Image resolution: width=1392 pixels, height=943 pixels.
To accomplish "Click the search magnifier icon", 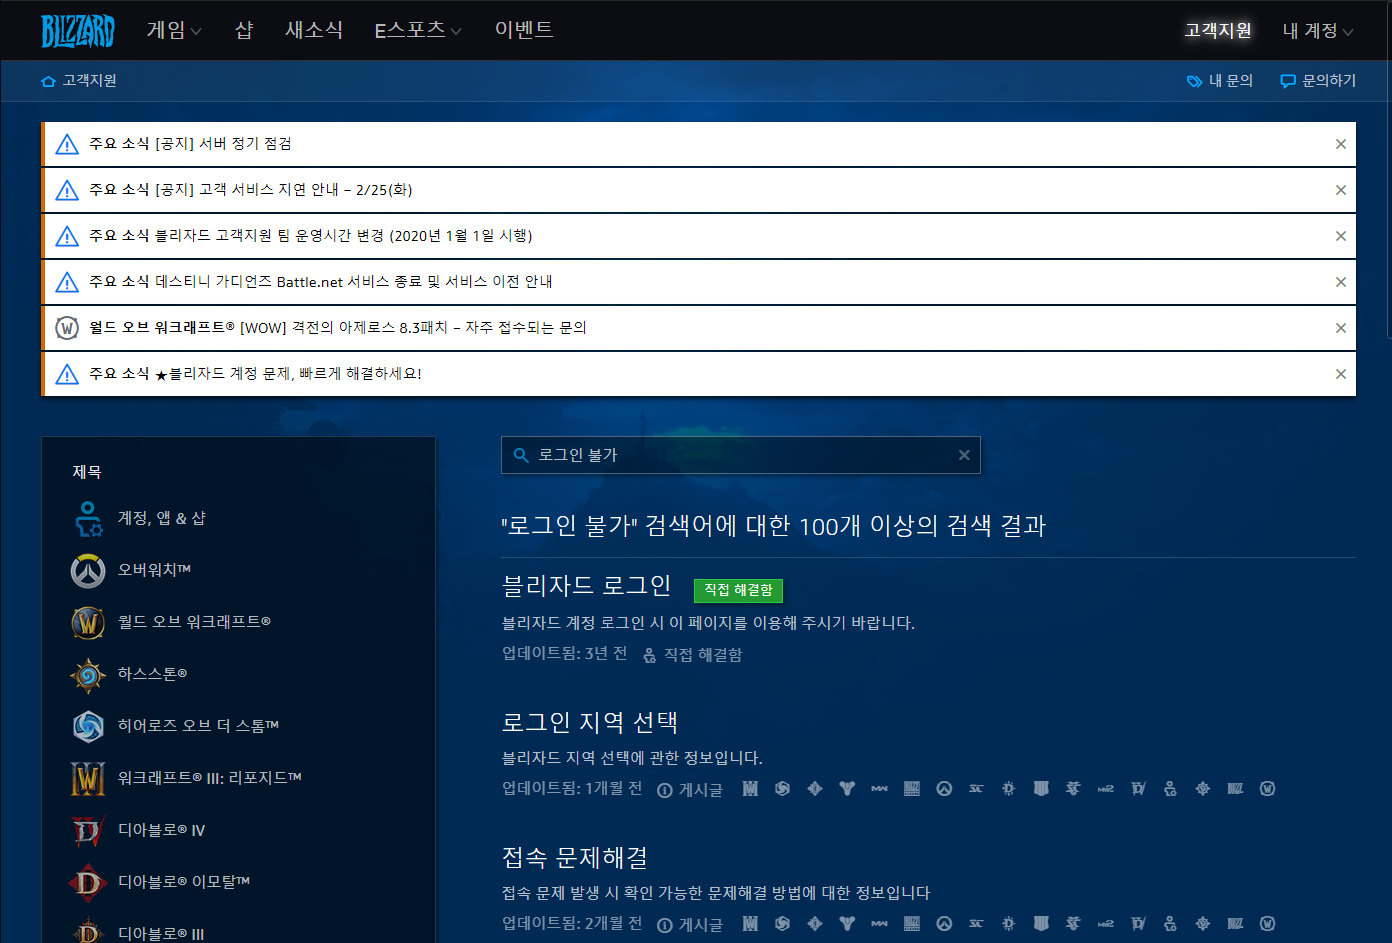I will click(521, 455).
